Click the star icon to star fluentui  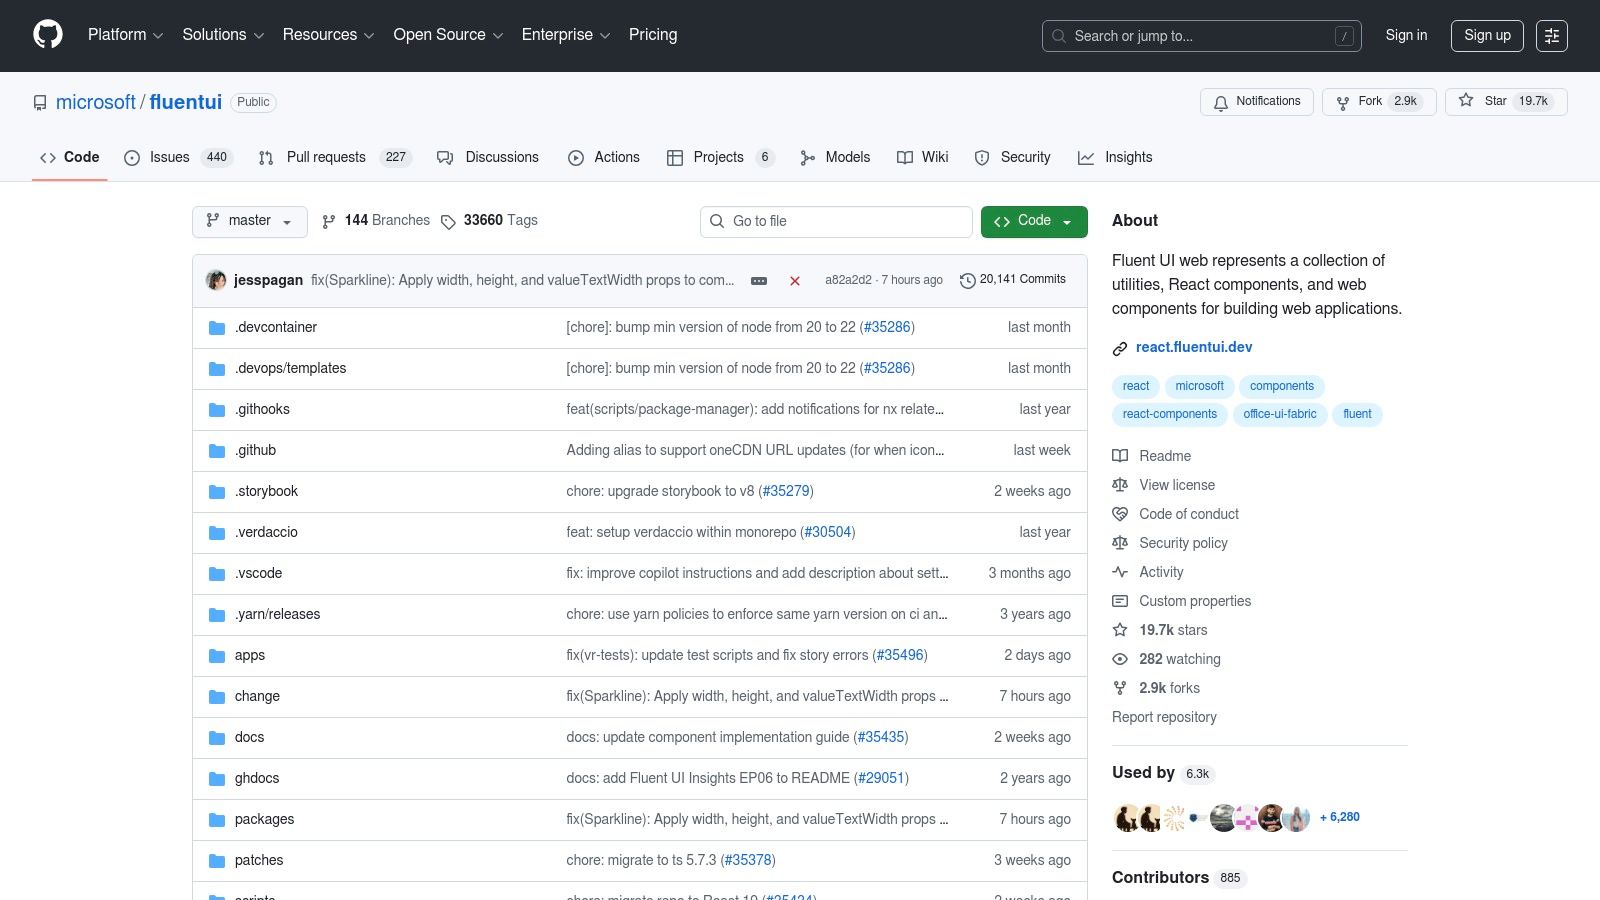click(1466, 101)
